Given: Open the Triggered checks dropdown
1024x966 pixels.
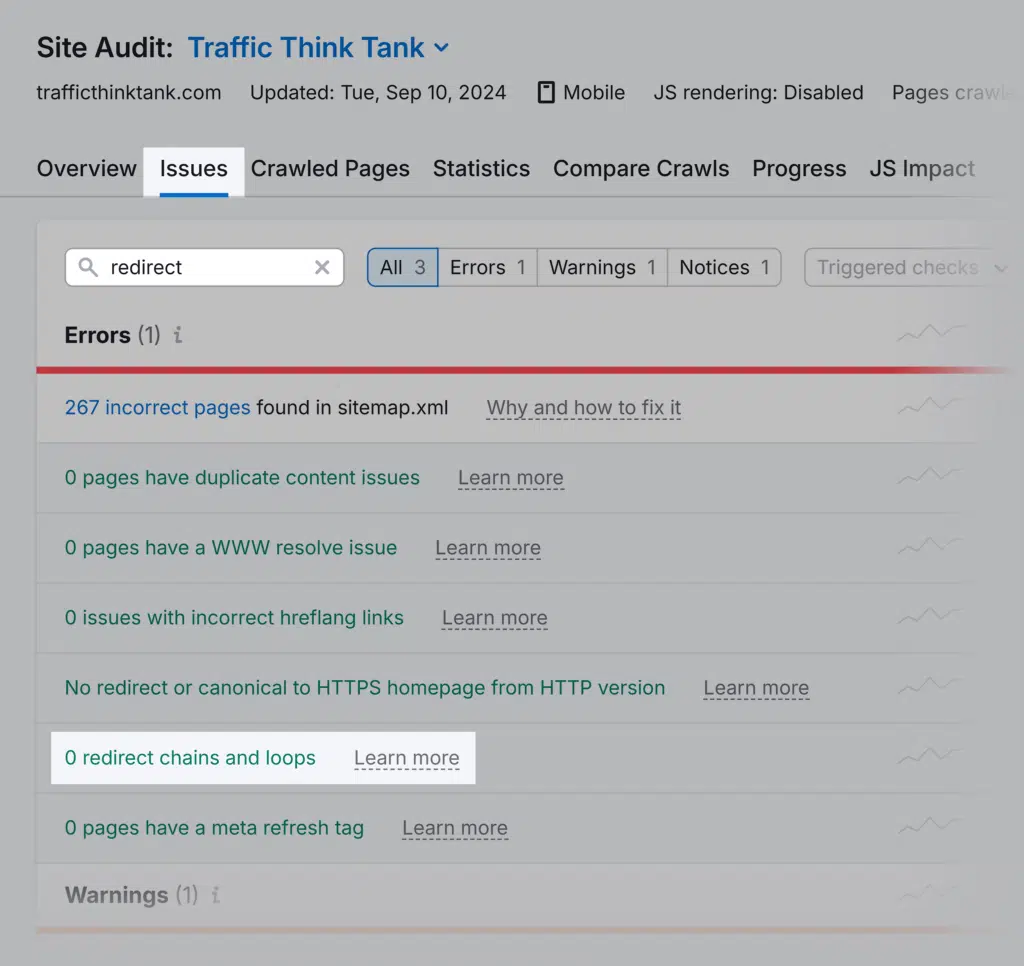Looking at the screenshot, I should pos(906,267).
